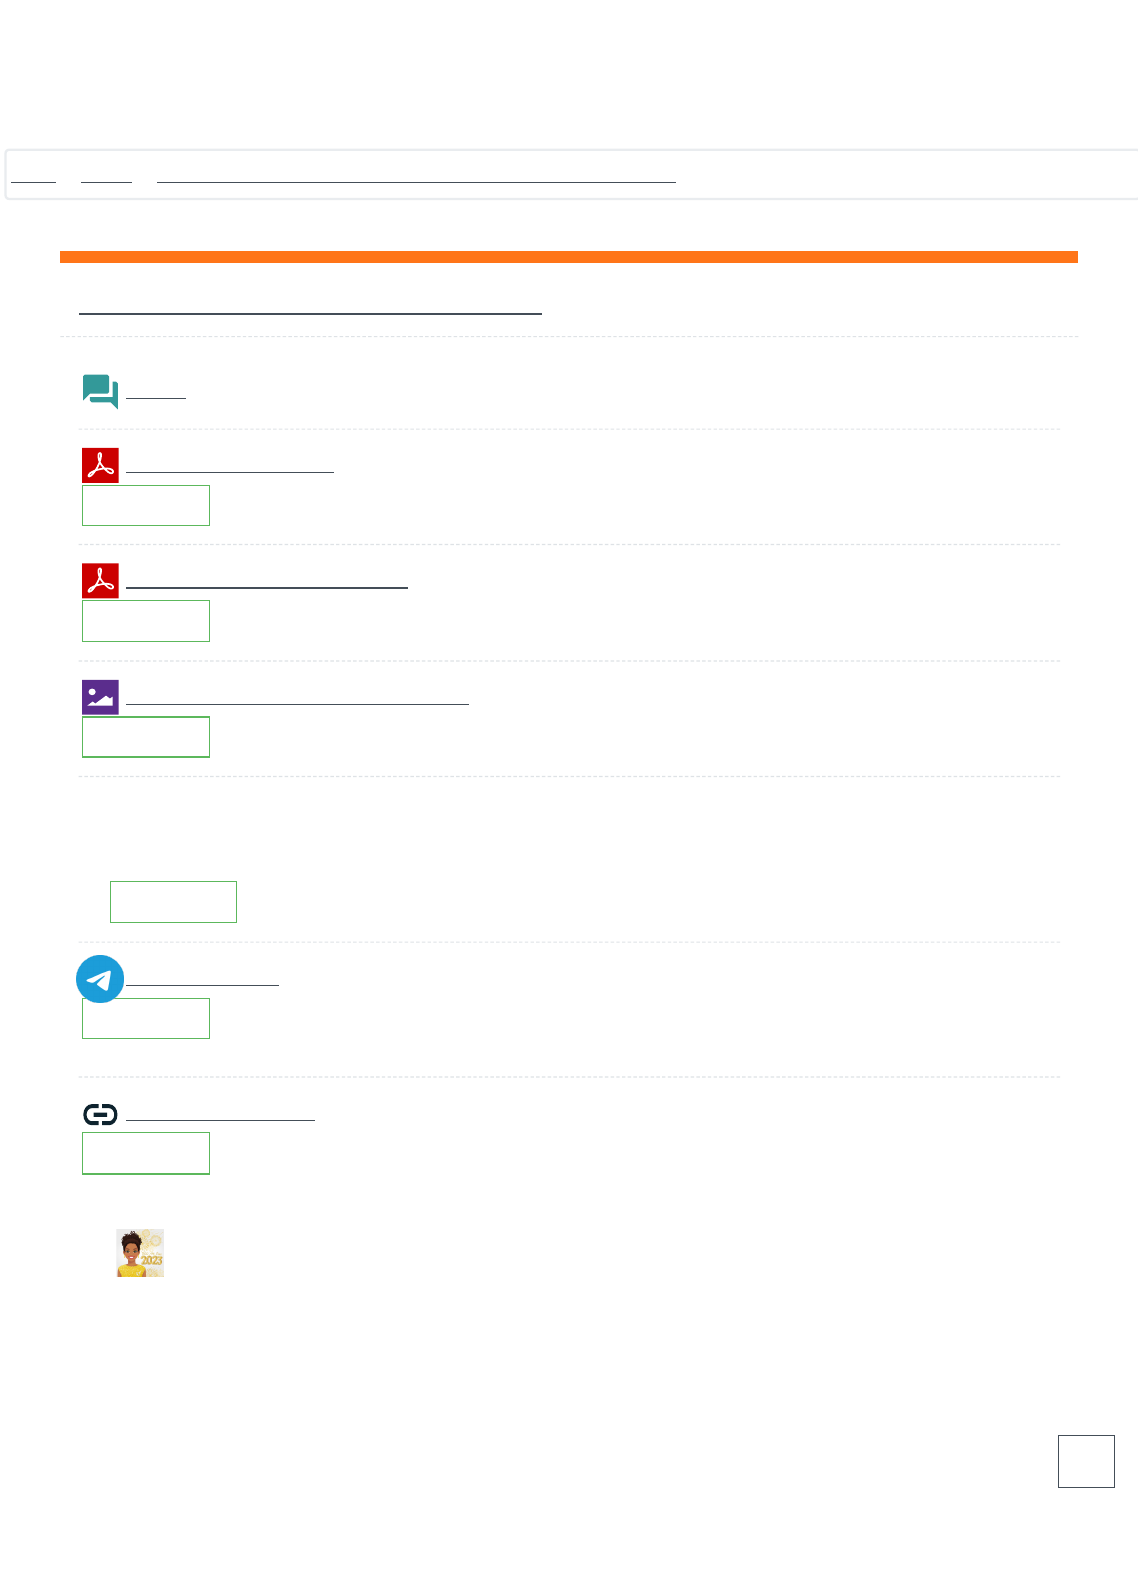
Task: Click the green-outlined box under the chain-link item
Action: tap(146, 1153)
